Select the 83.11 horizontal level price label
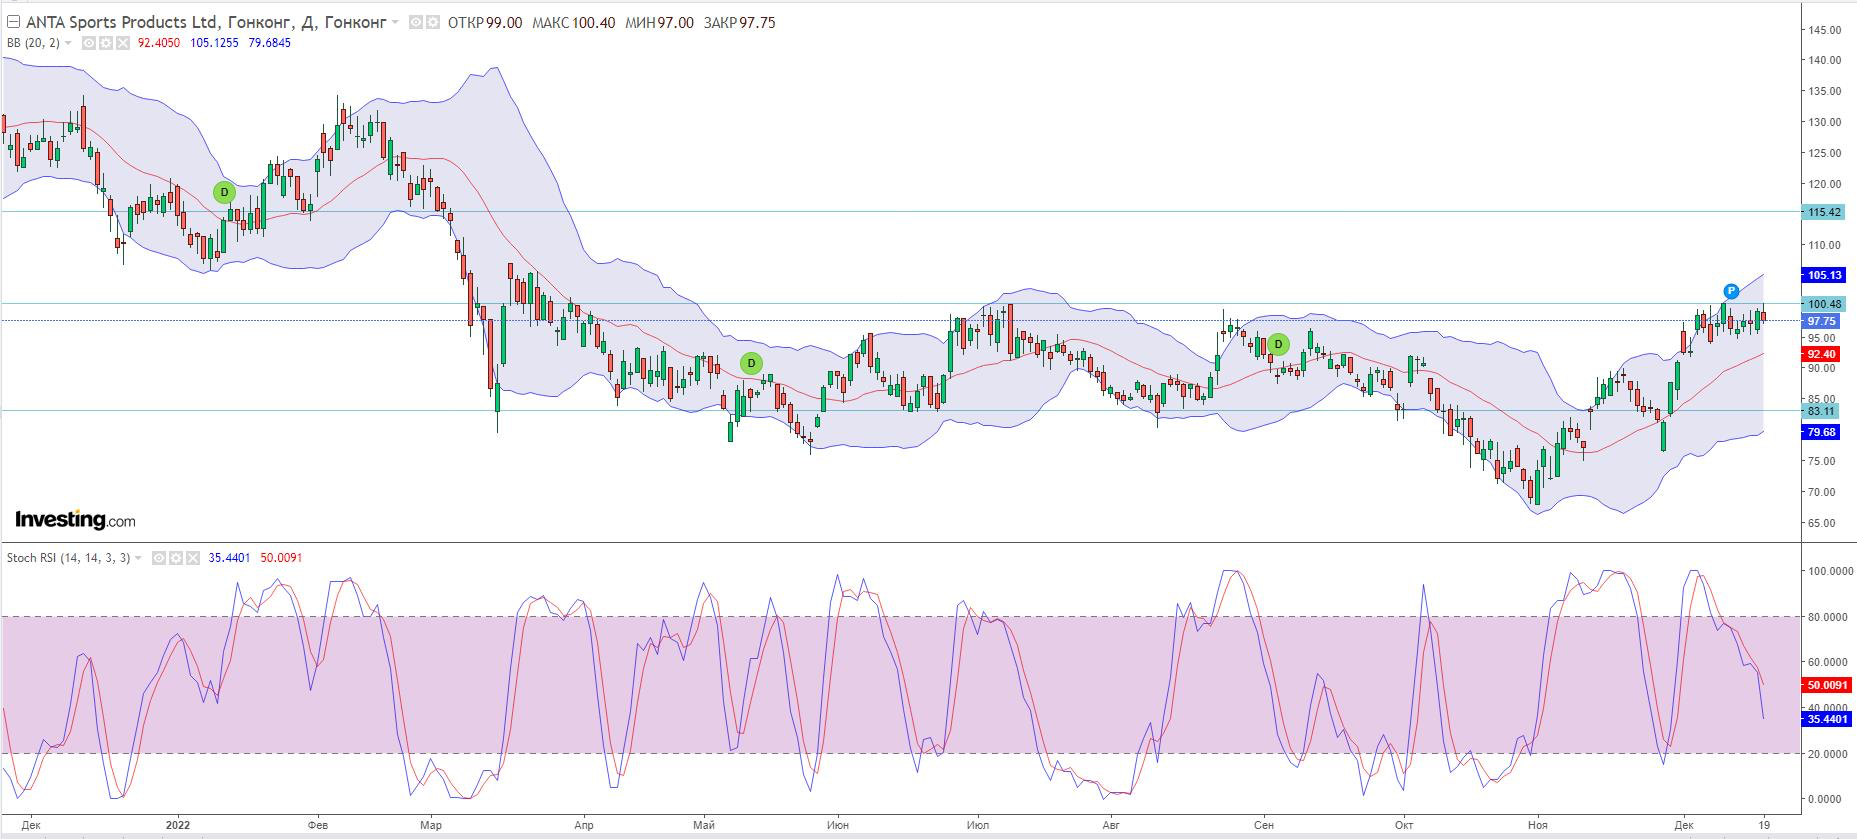 click(1822, 411)
